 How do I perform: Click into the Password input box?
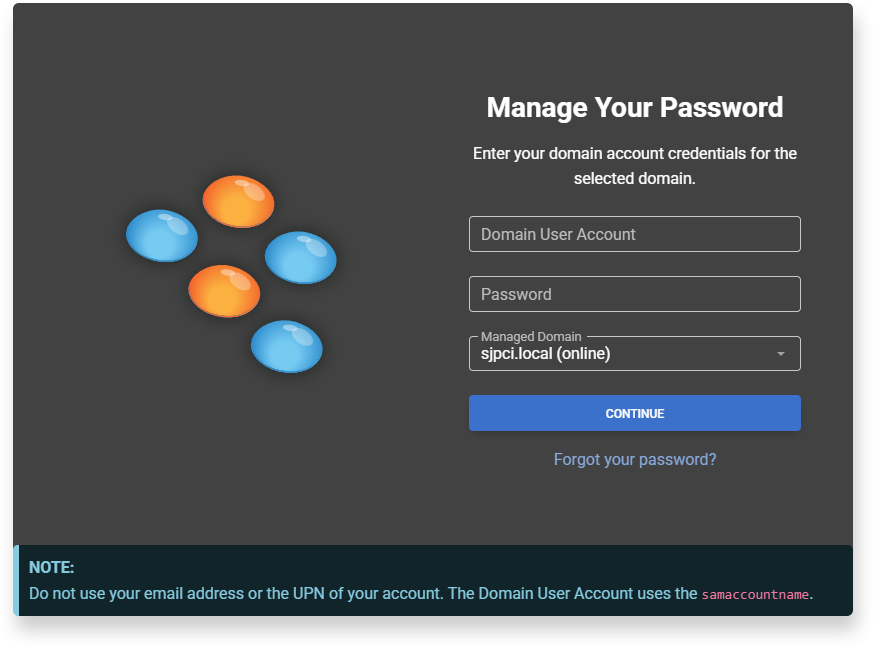point(634,294)
